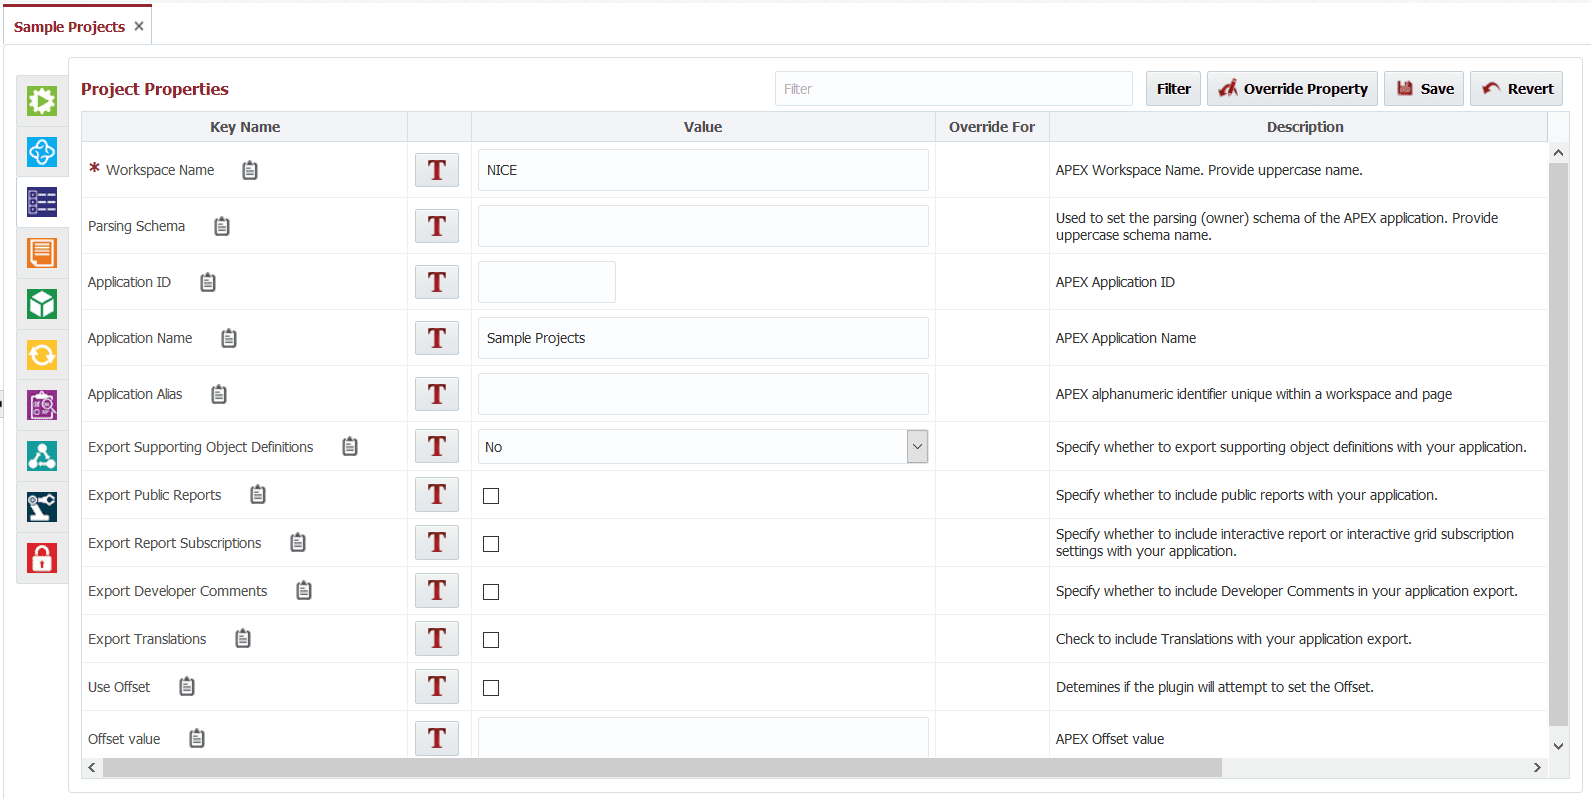This screenshot has width=1591, height=799.
Task: Click clipboard icon next to Application Alias
Action: click(x=219, y=394)
